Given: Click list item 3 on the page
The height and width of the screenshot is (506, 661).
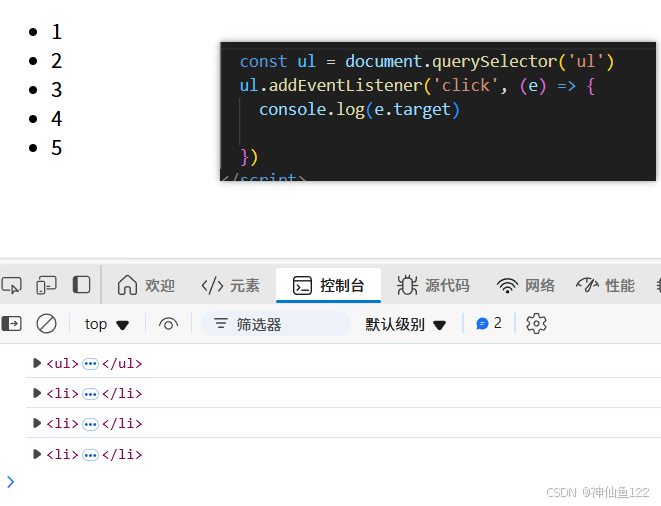Looking at the screenshot, I should (x=56, y=90).
